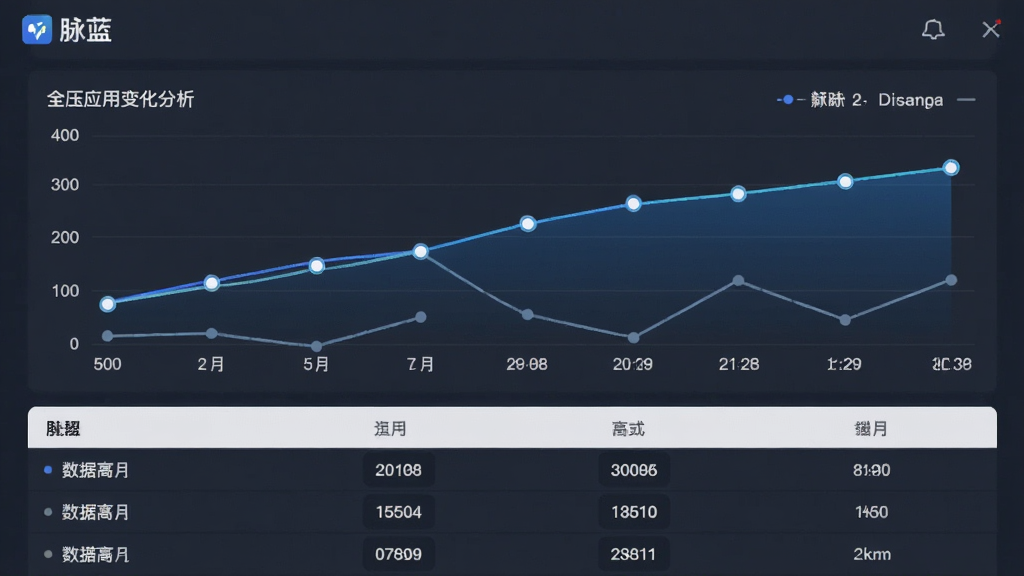This screenshot has width=1024, height=576.
Task: Toggle the blue-dot legend series
Action: [x=821, y=100]
